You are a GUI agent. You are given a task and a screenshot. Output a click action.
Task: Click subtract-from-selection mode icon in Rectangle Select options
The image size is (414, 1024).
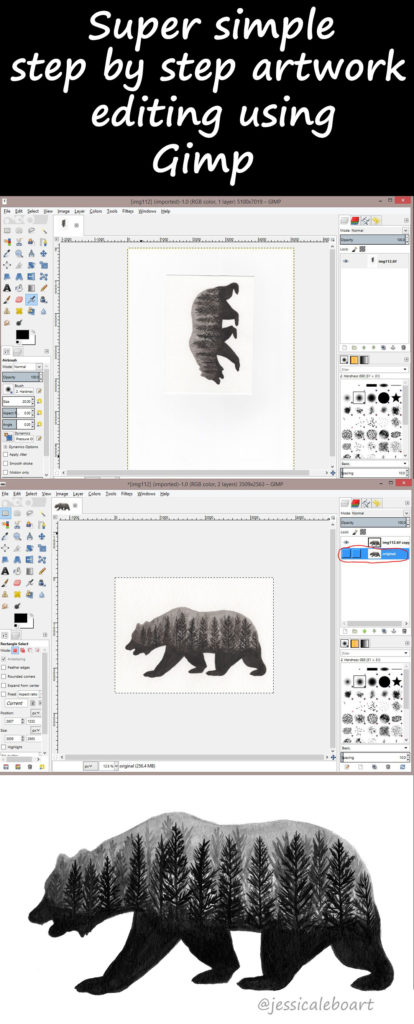[x=29, y=650]
